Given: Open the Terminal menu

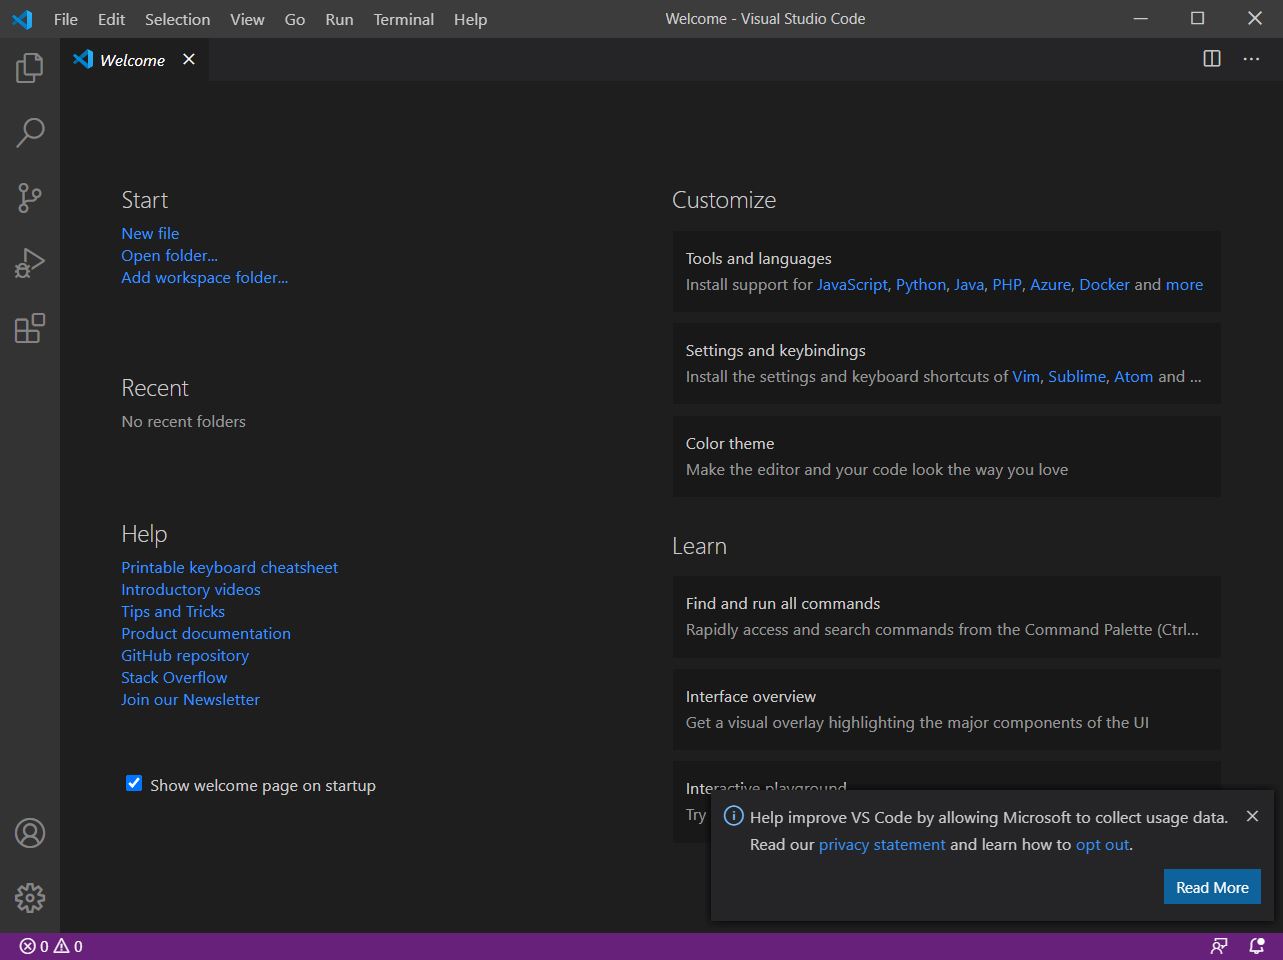Looking at the screenshot, I should pos(404,19).
